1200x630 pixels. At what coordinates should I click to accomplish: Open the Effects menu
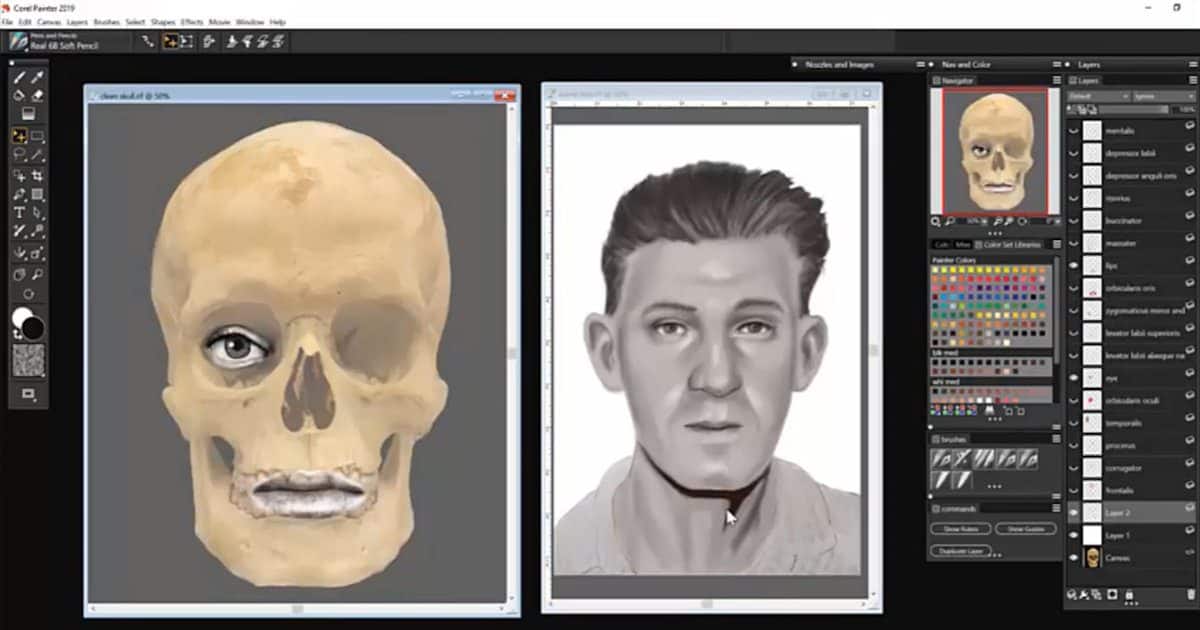[x=192, y=21]
